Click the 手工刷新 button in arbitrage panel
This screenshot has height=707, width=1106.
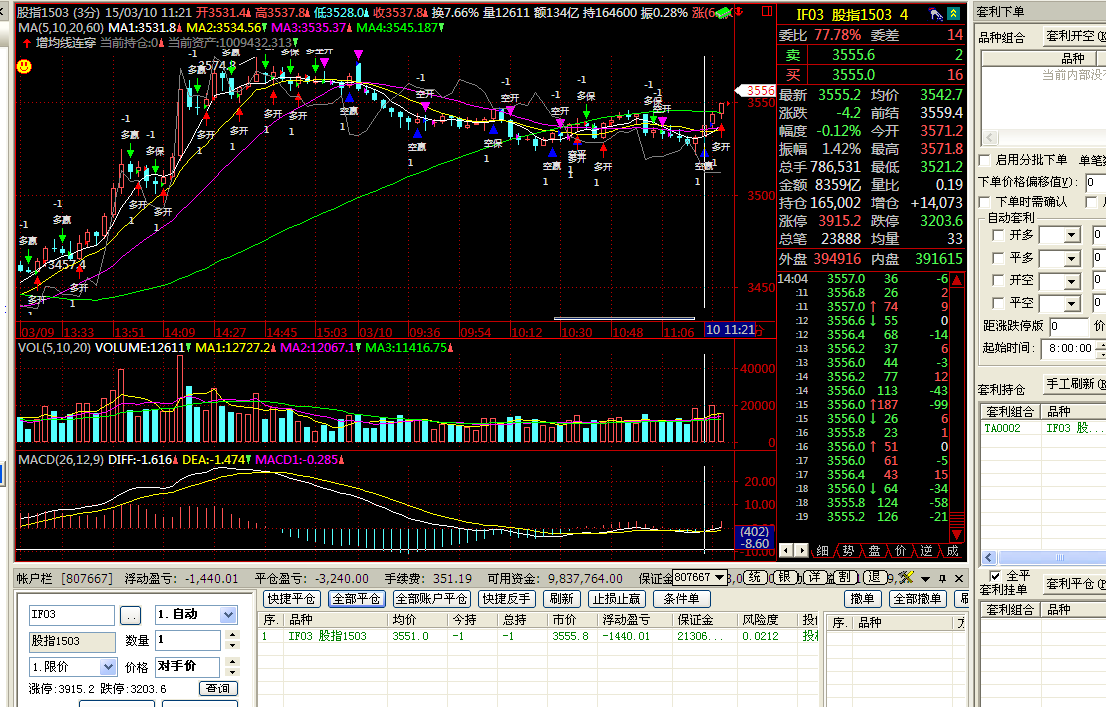pyautogui.click(x=1074, y=385)
